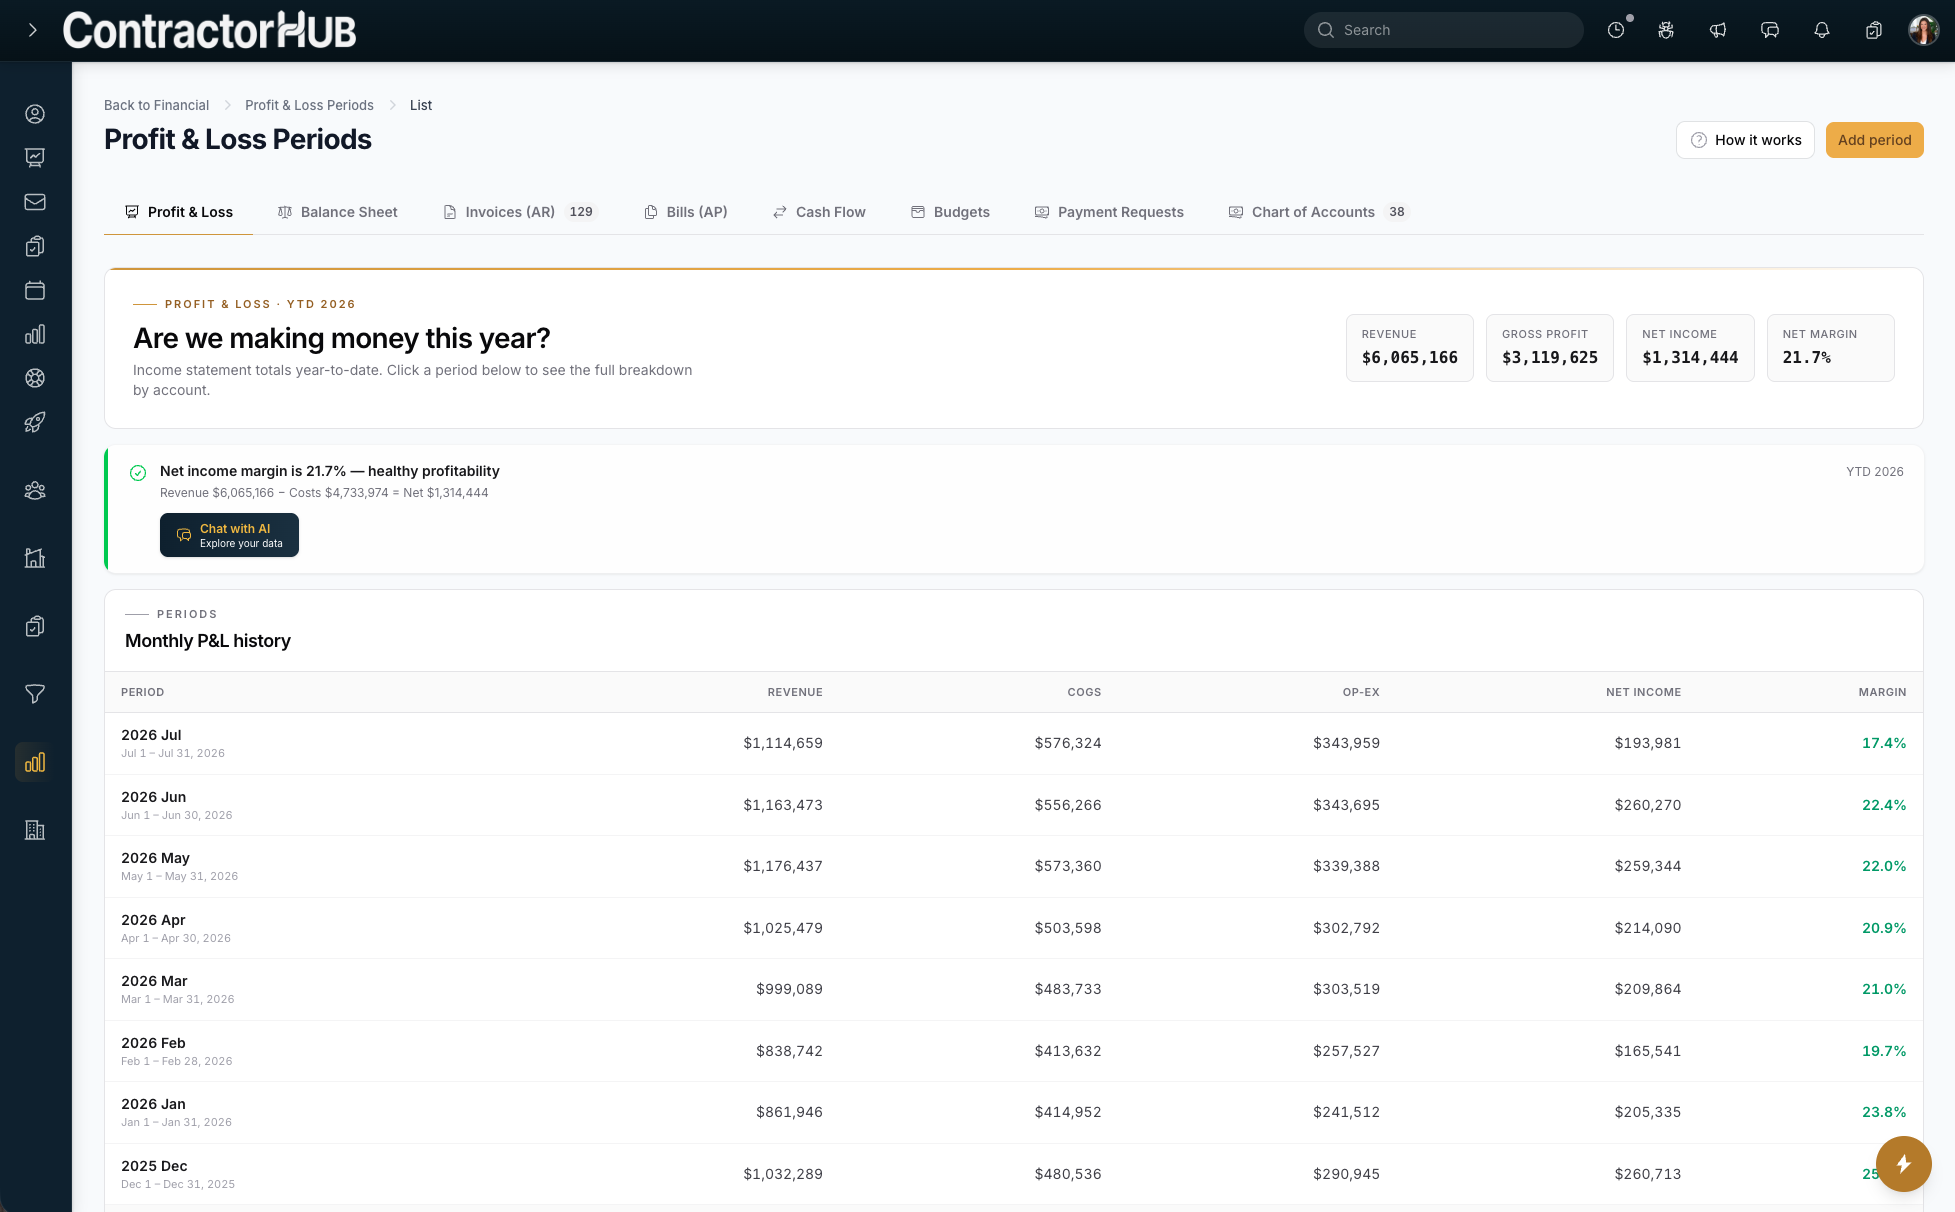The image size is (1955, 1212).
Task: Open the team people sidebar icon
Action: tap(35, 490)
